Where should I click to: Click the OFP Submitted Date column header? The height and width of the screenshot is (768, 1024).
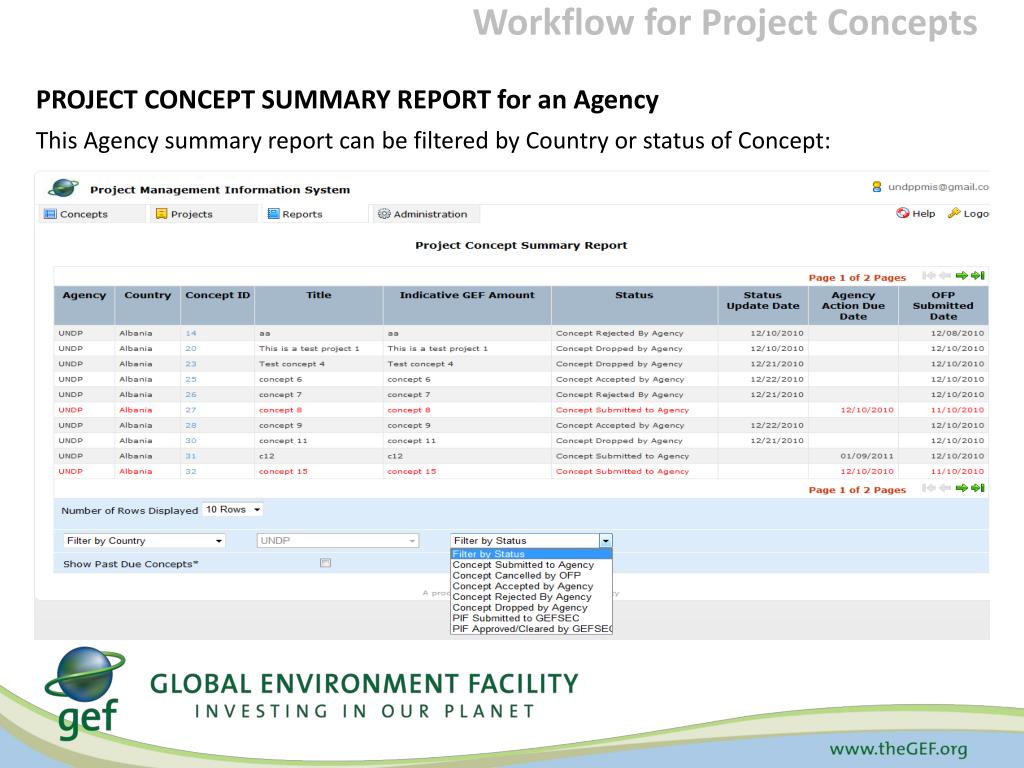point(943,306)
